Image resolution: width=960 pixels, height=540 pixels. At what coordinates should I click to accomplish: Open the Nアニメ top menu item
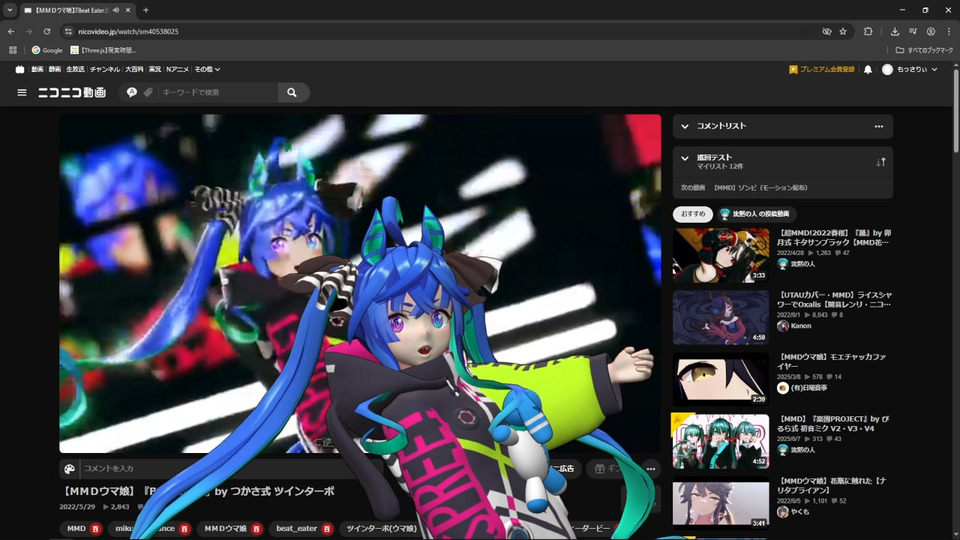point(178,69)
